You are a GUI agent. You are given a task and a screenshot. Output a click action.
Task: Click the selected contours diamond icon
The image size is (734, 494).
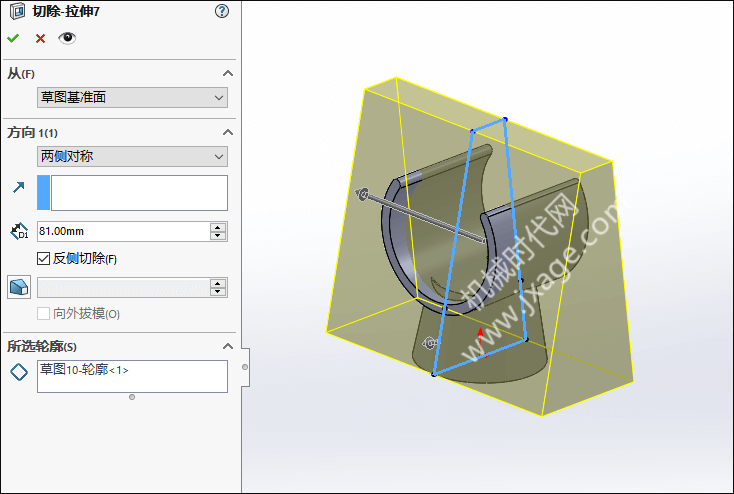pos(19,372)
